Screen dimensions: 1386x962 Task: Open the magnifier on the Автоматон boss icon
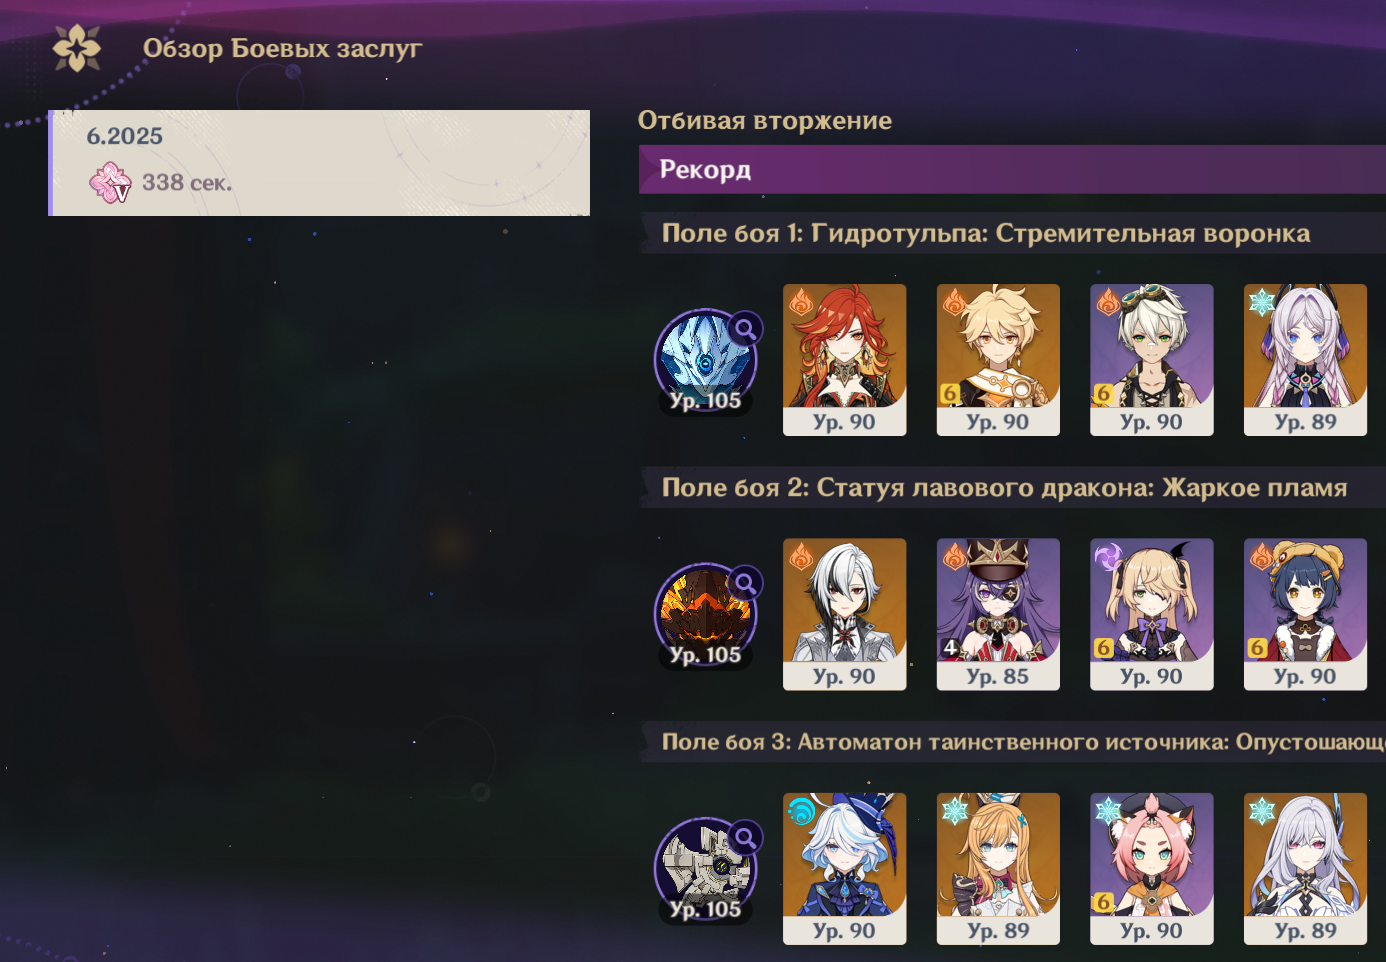[x=745, y=837]
